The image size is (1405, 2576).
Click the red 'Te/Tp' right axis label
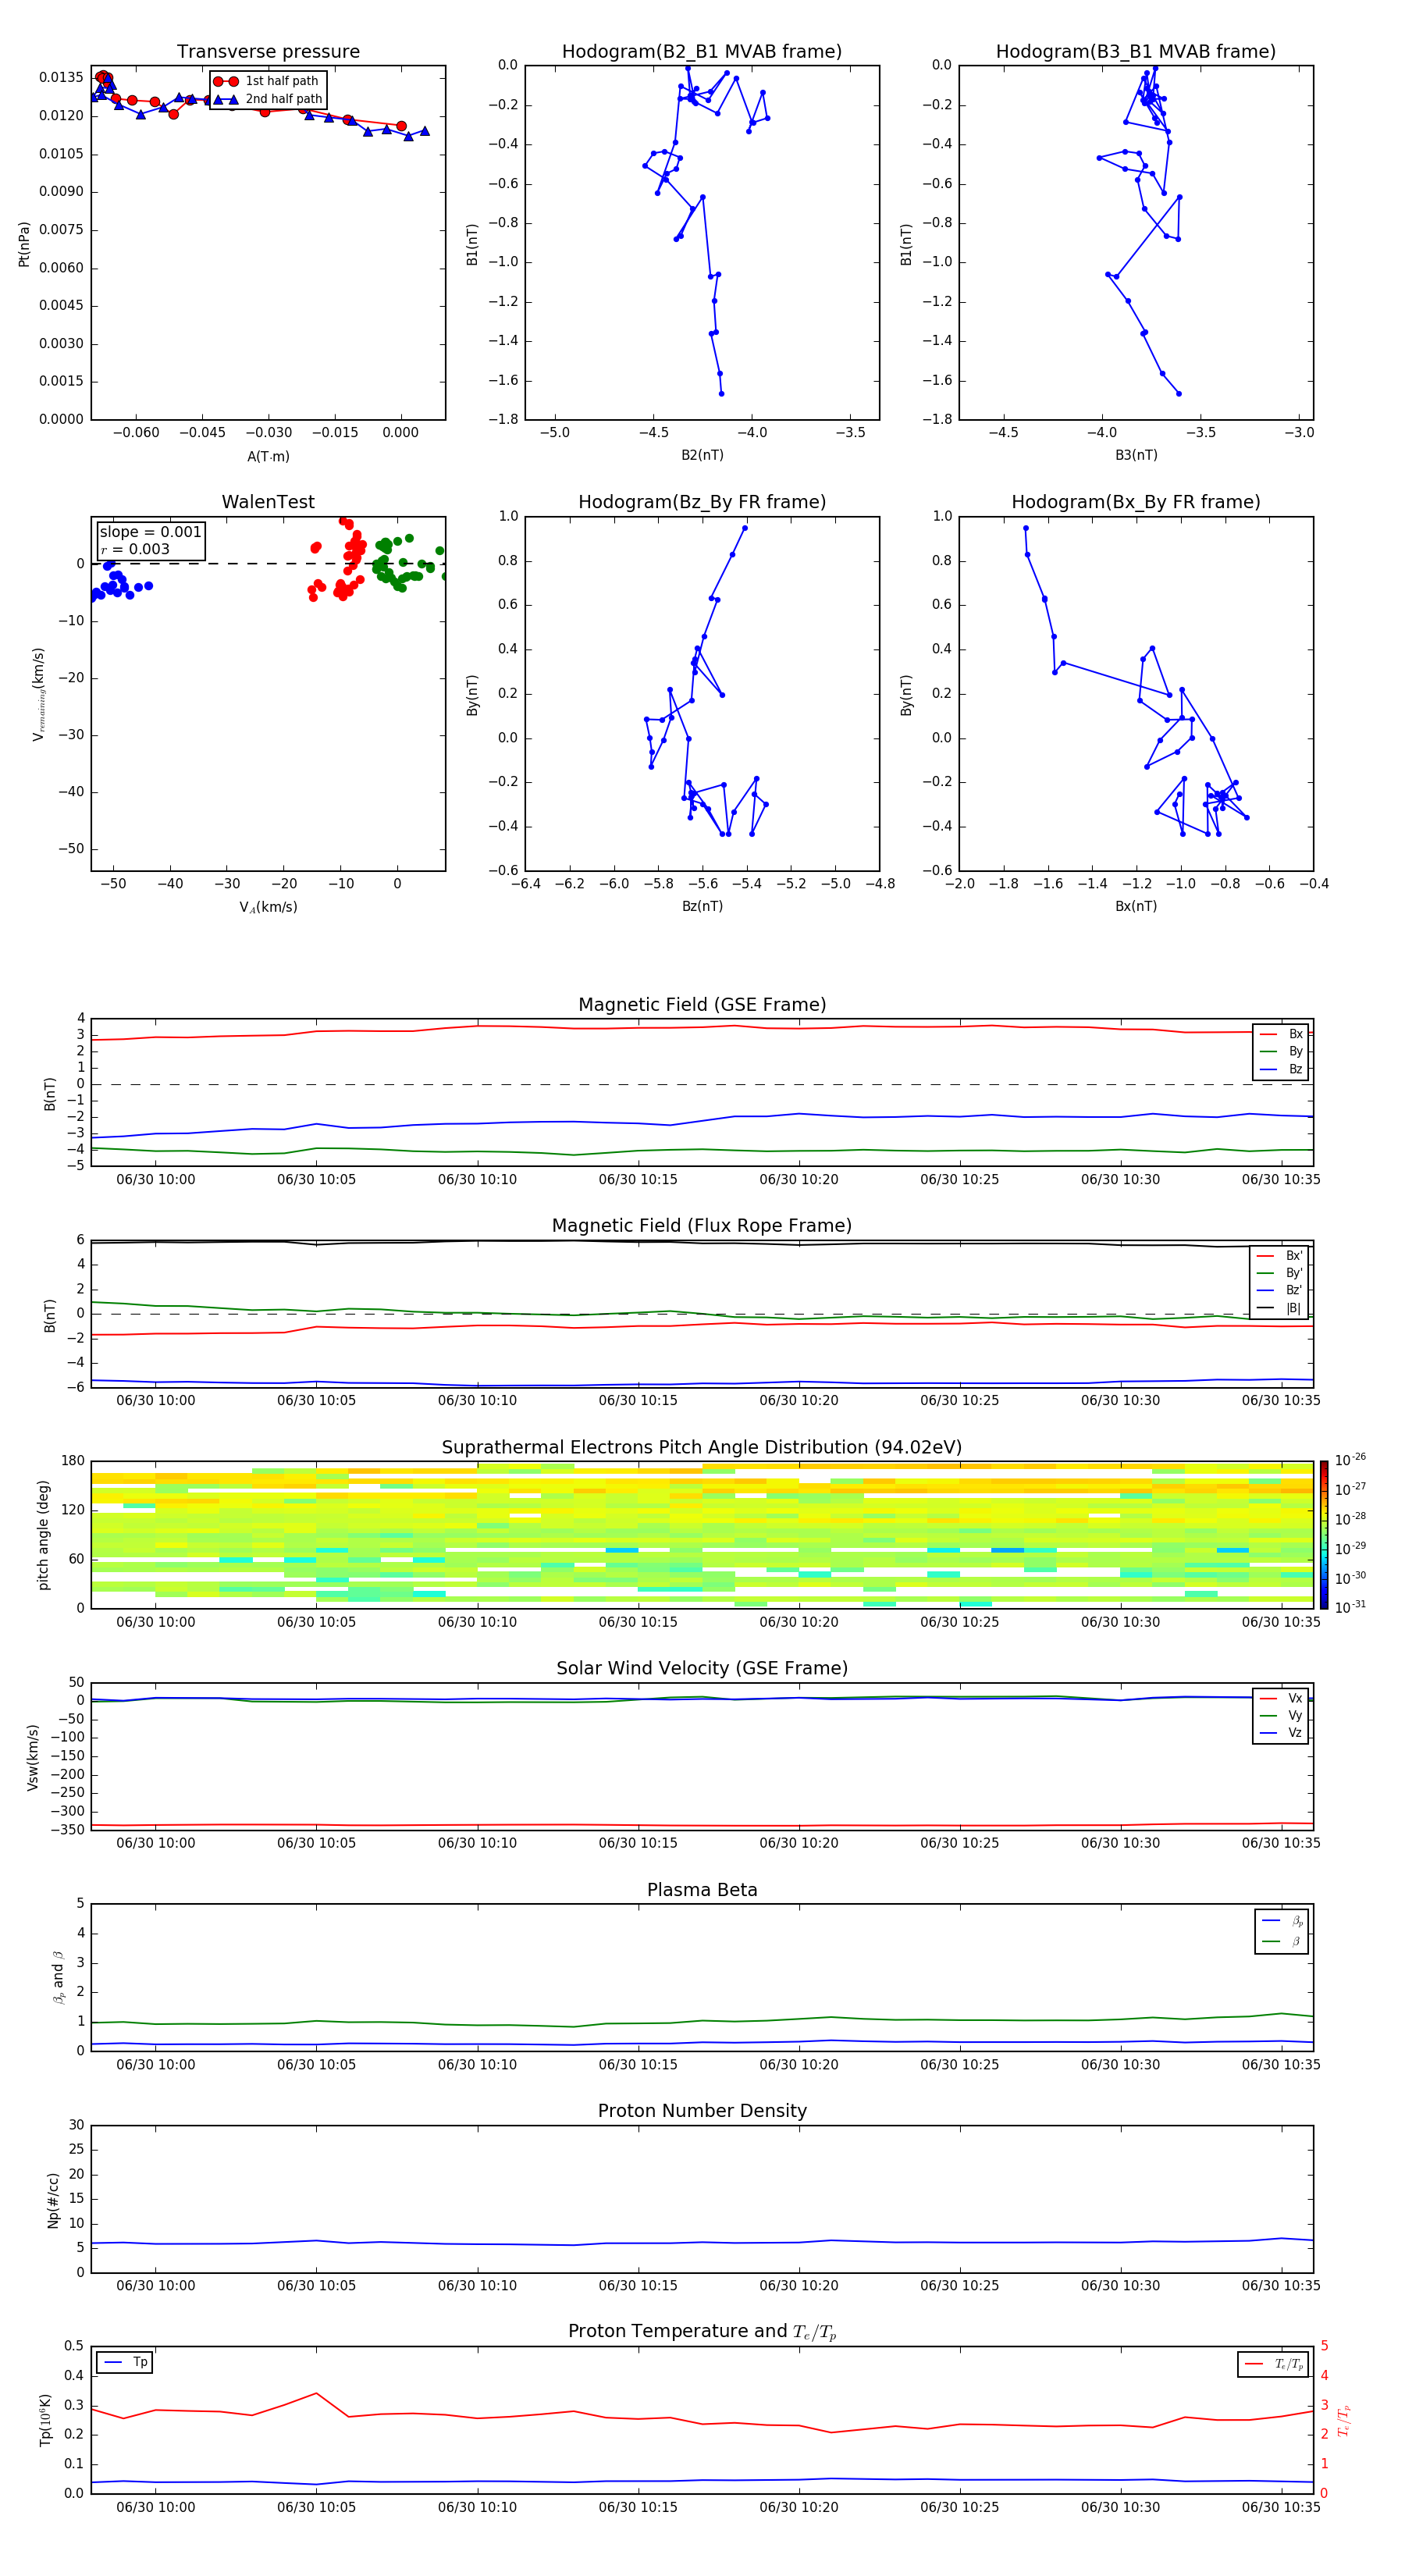point(1344,2420)
